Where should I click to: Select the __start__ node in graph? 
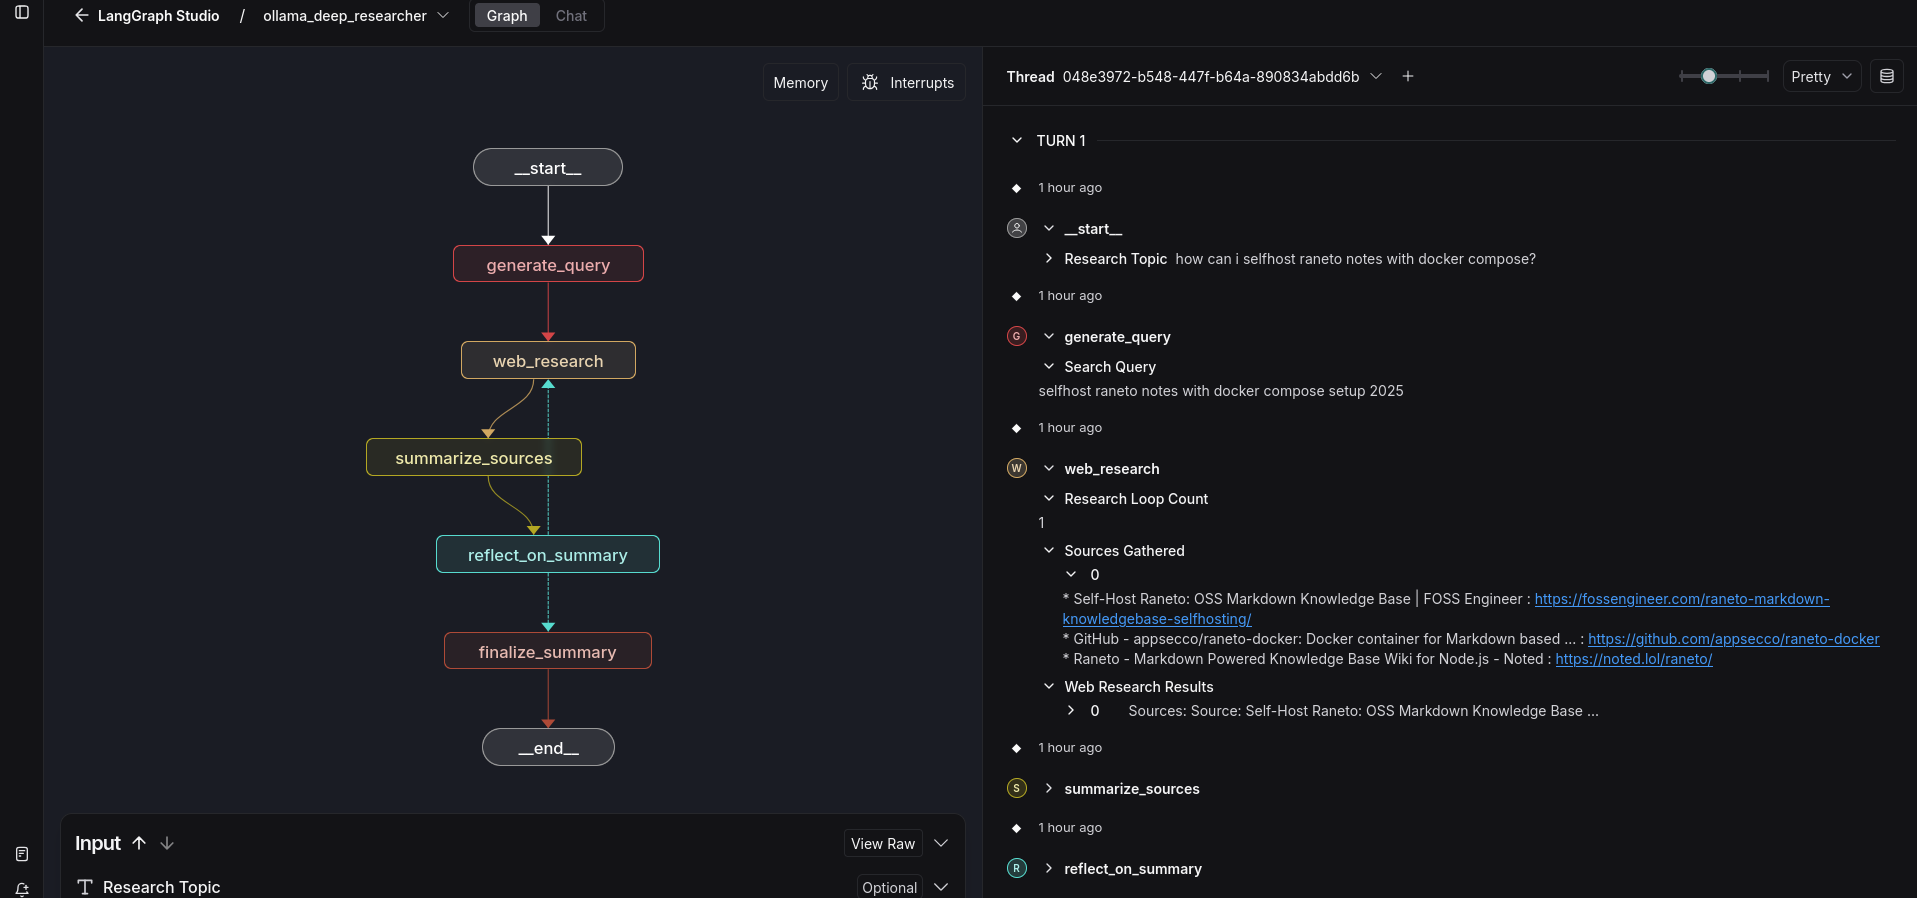[548, 167]
